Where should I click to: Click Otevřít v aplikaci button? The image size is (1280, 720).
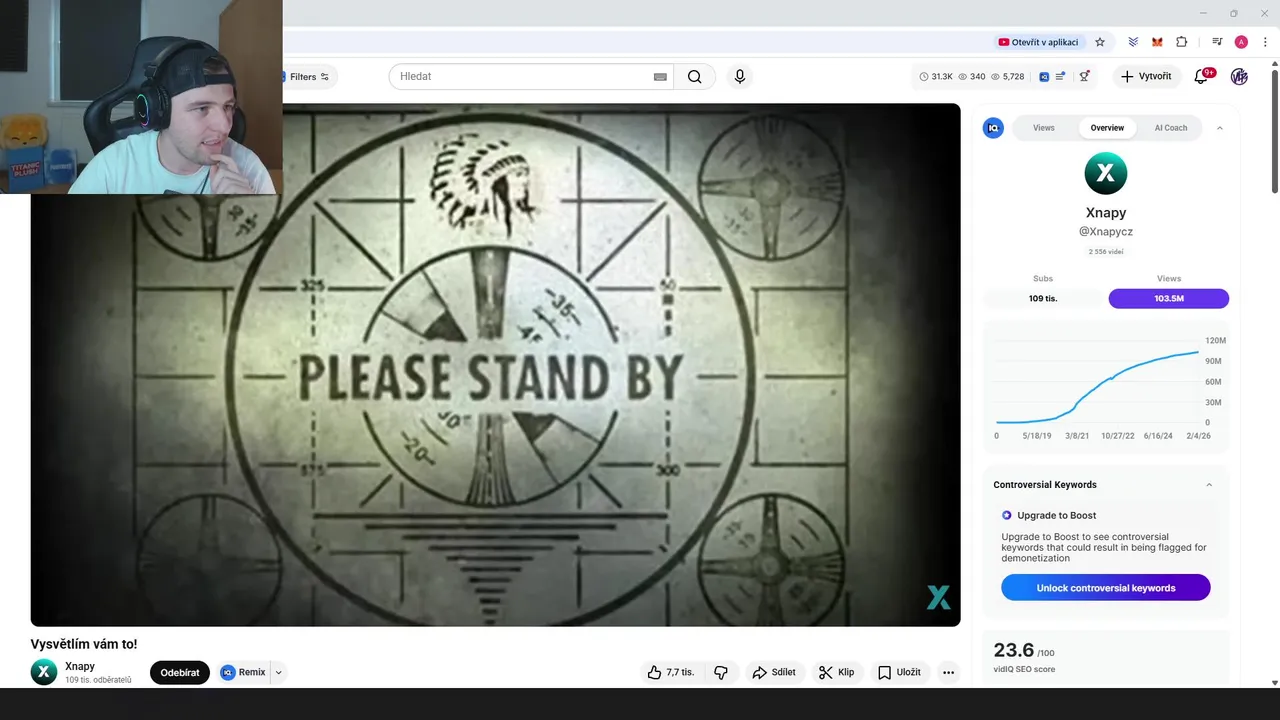pyautogui.click(x=1038, y=42)
